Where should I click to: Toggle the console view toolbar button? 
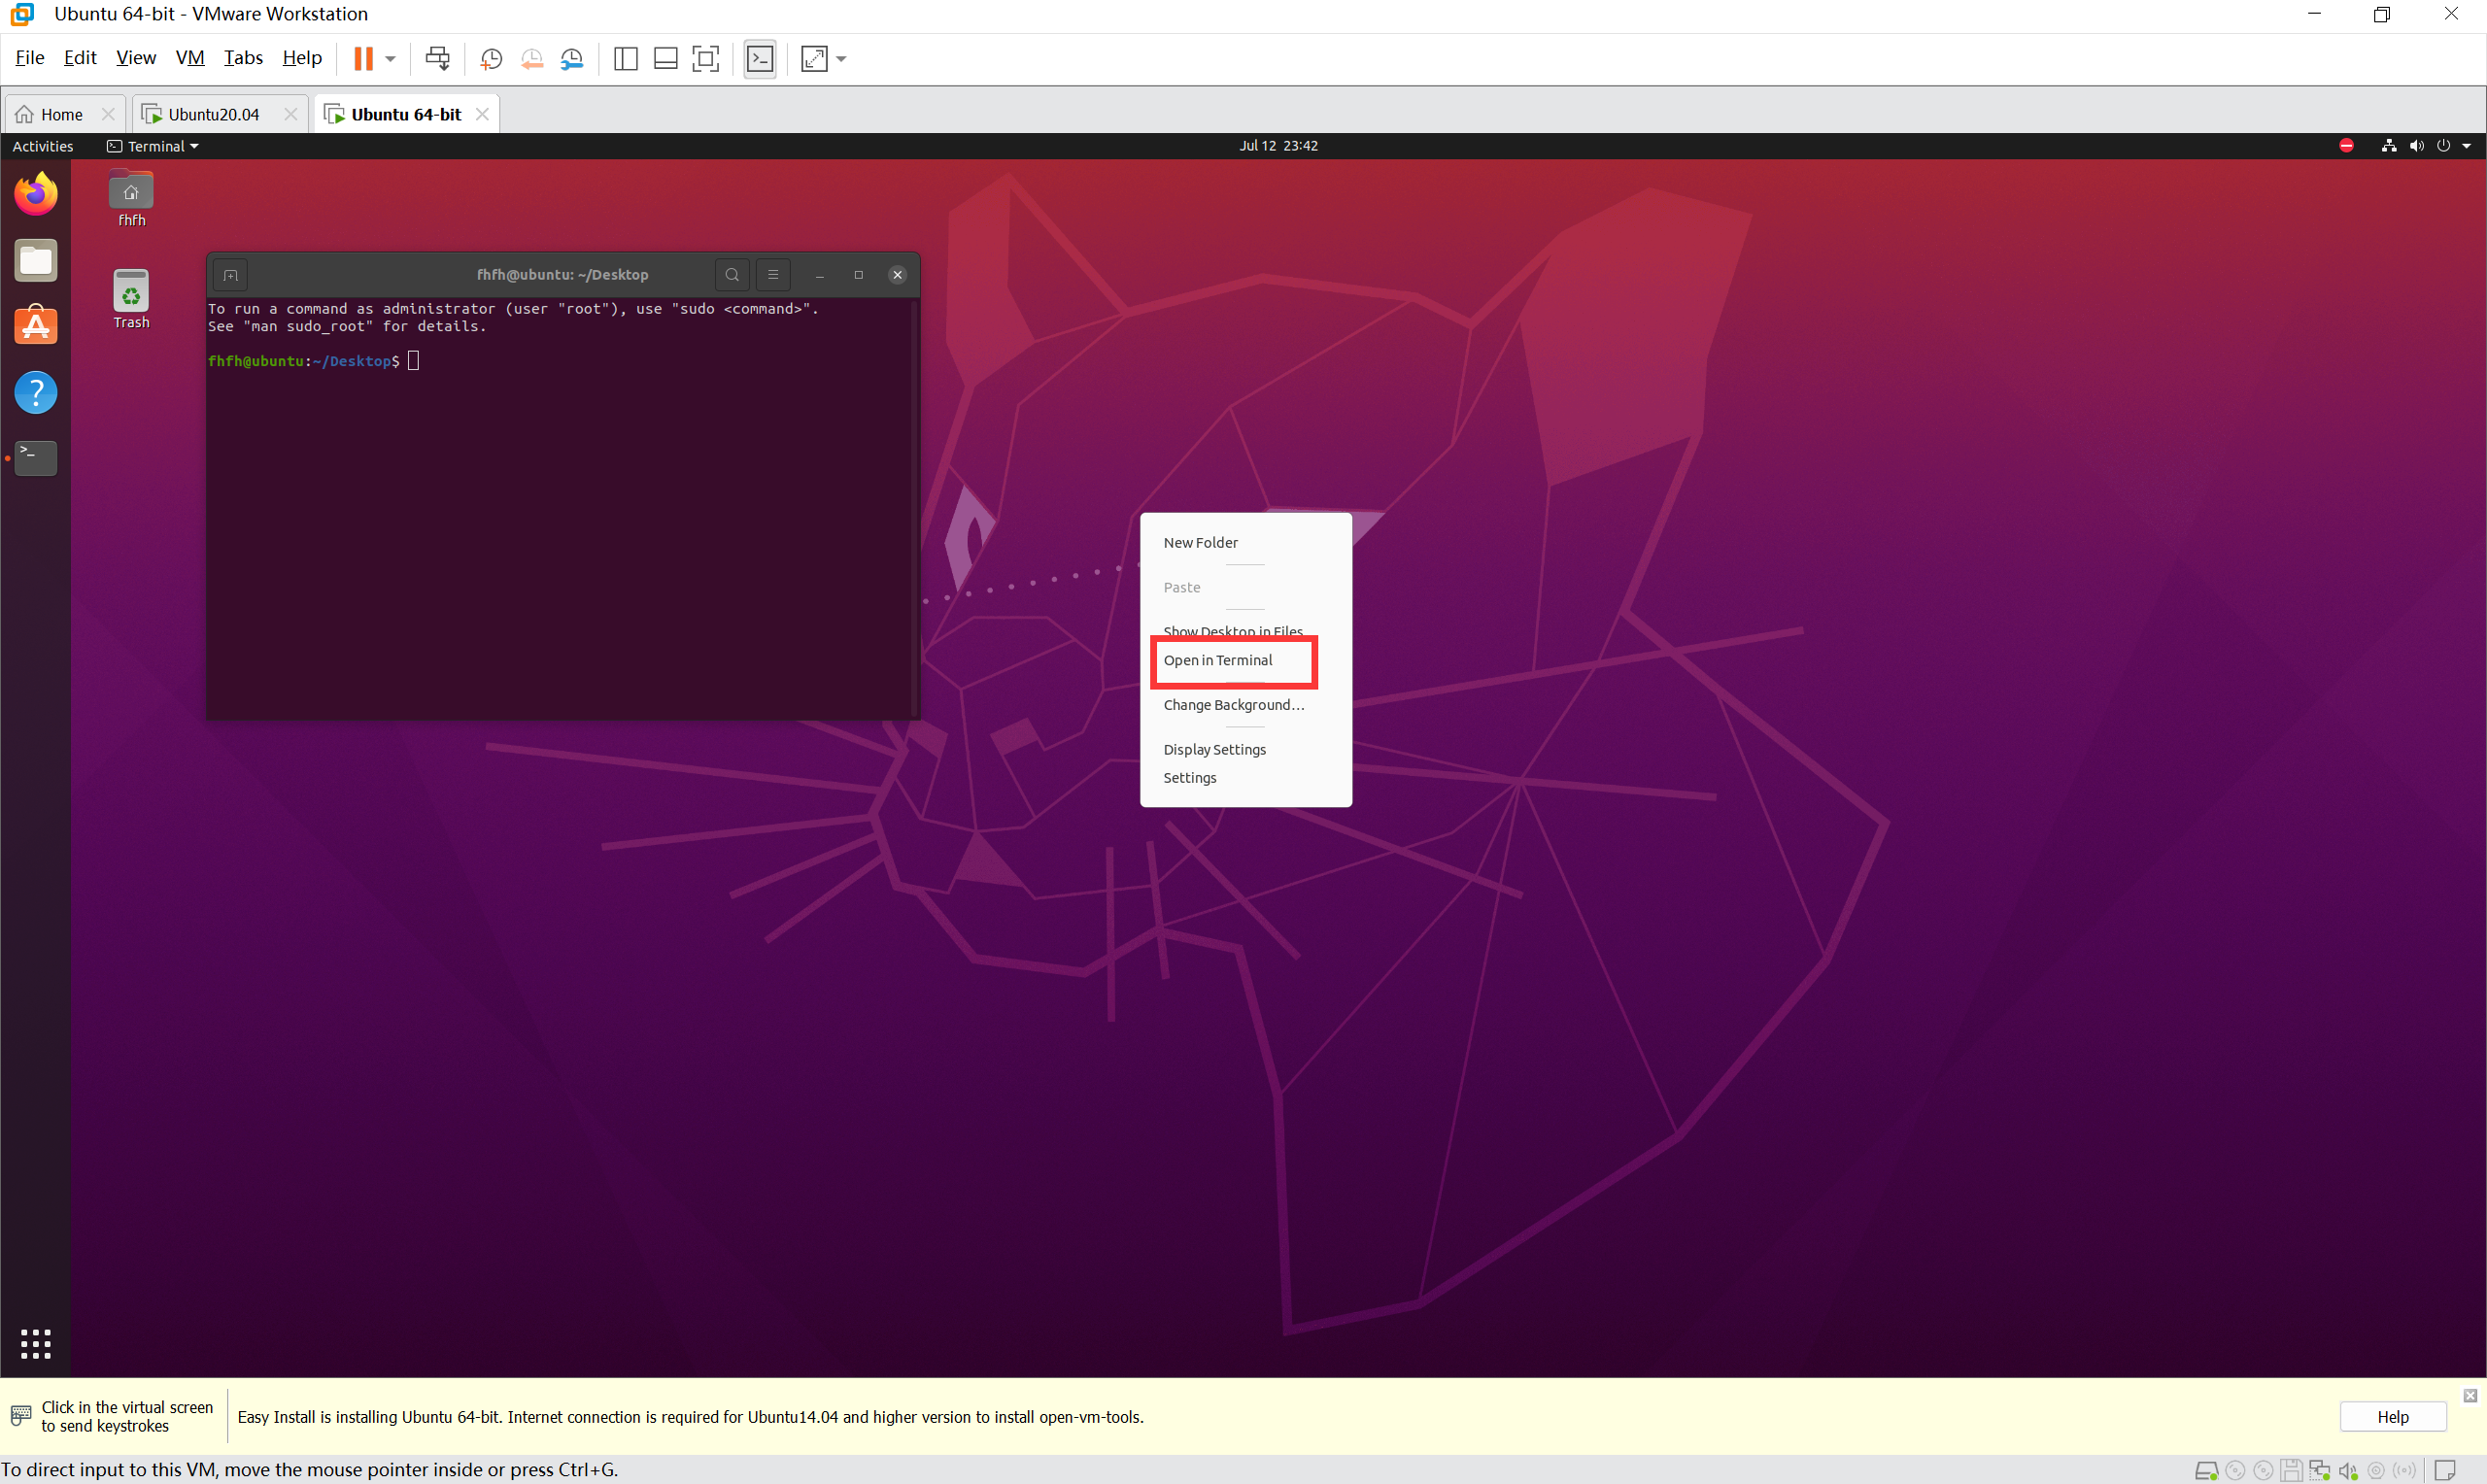point(760,59)
